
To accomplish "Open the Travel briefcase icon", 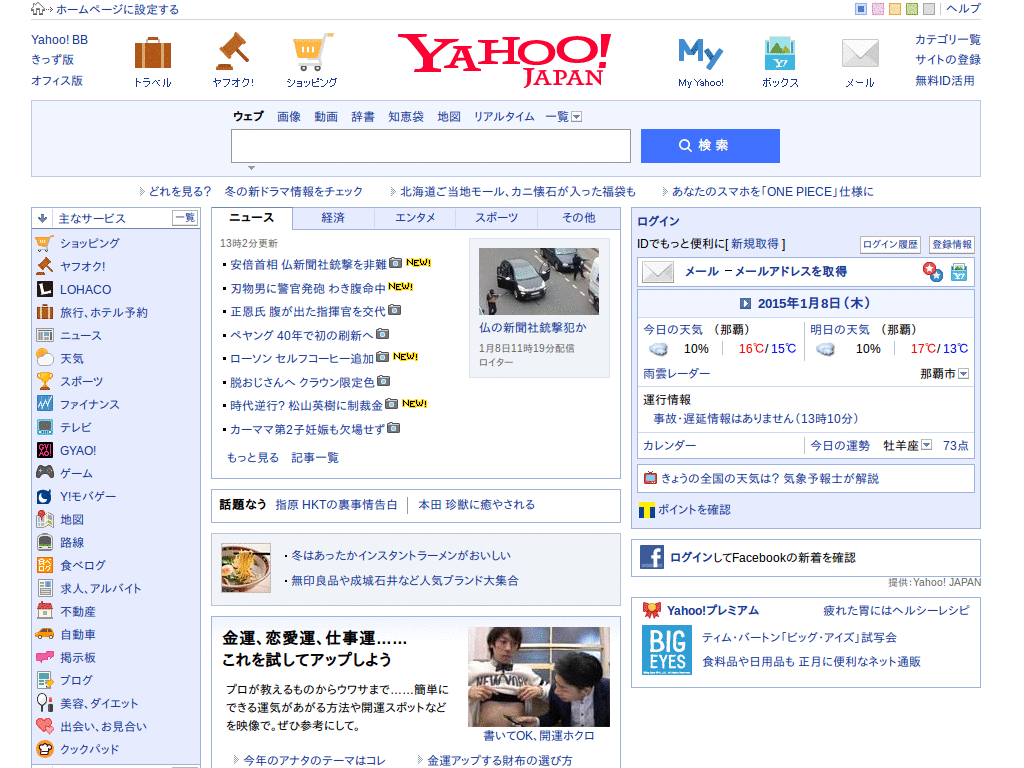I will (x=152, y=53).
